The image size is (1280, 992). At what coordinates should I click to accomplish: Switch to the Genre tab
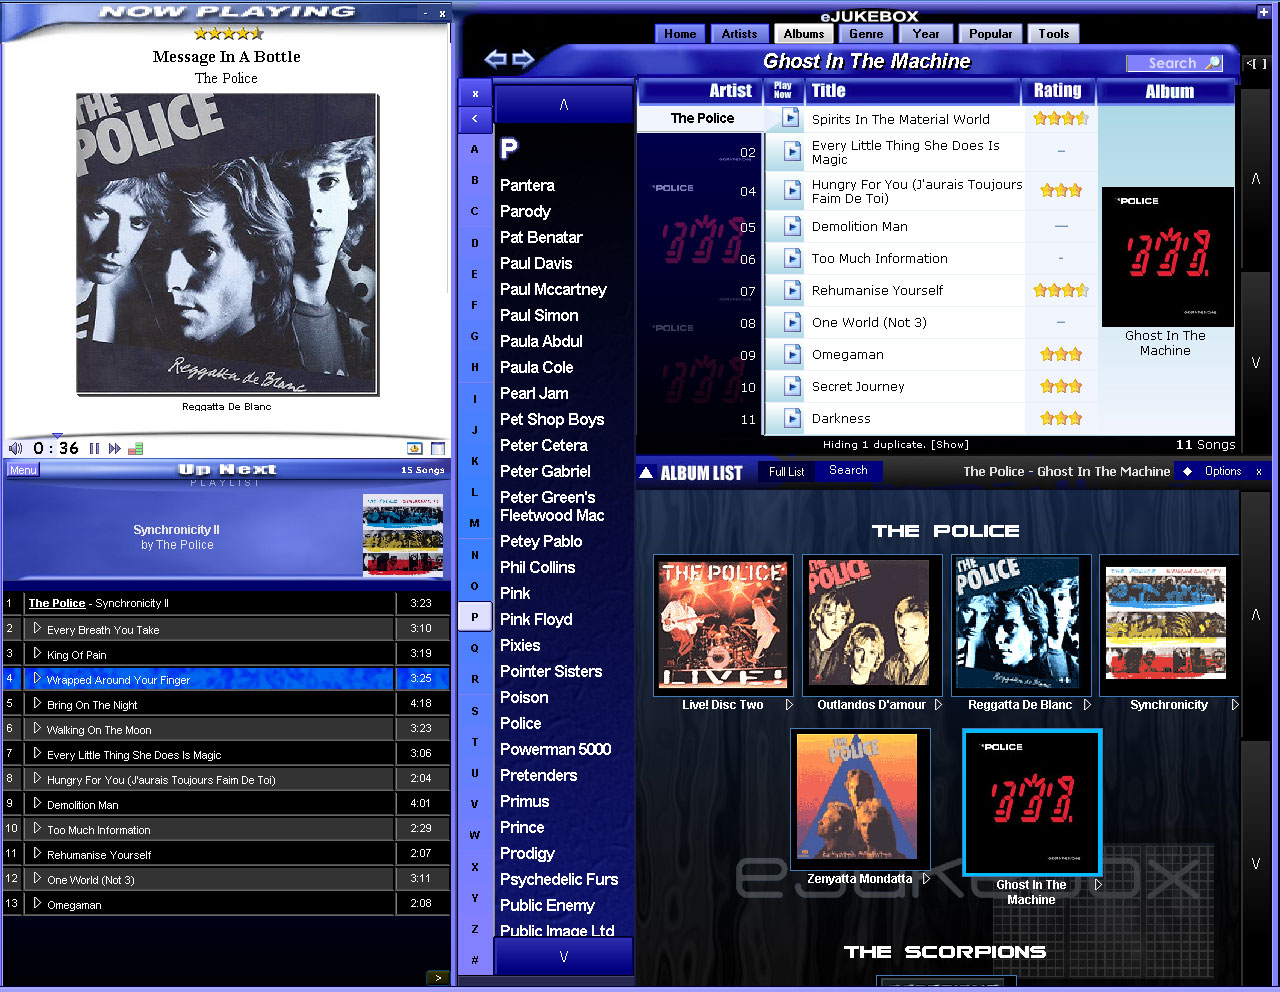[866, 33]
